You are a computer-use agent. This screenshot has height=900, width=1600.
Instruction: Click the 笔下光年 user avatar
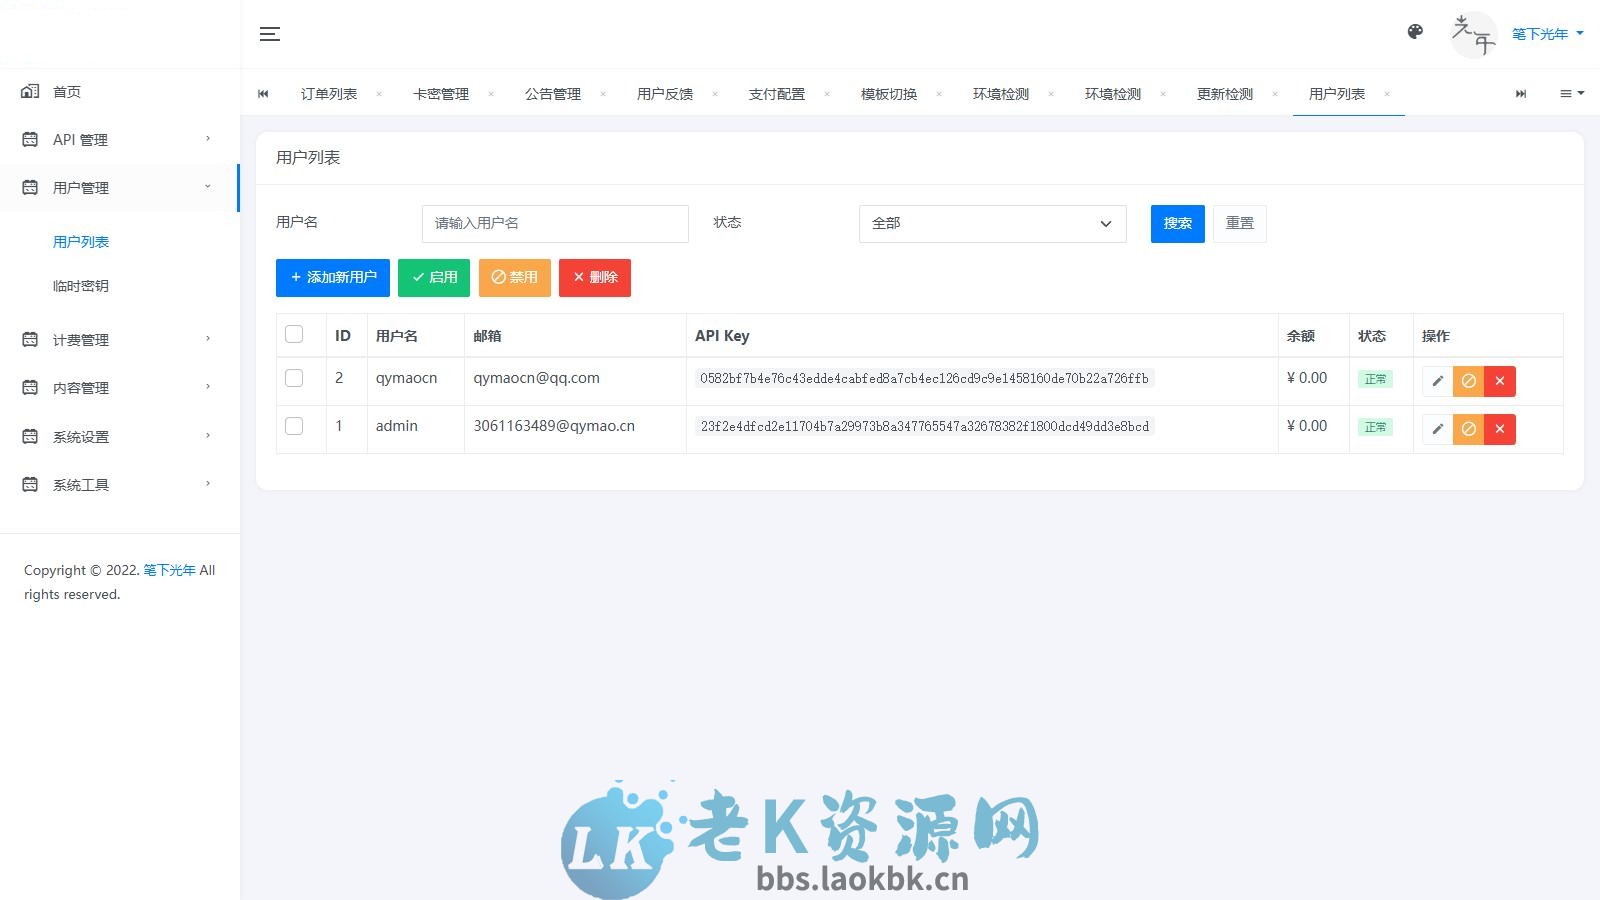point(1472,33)
